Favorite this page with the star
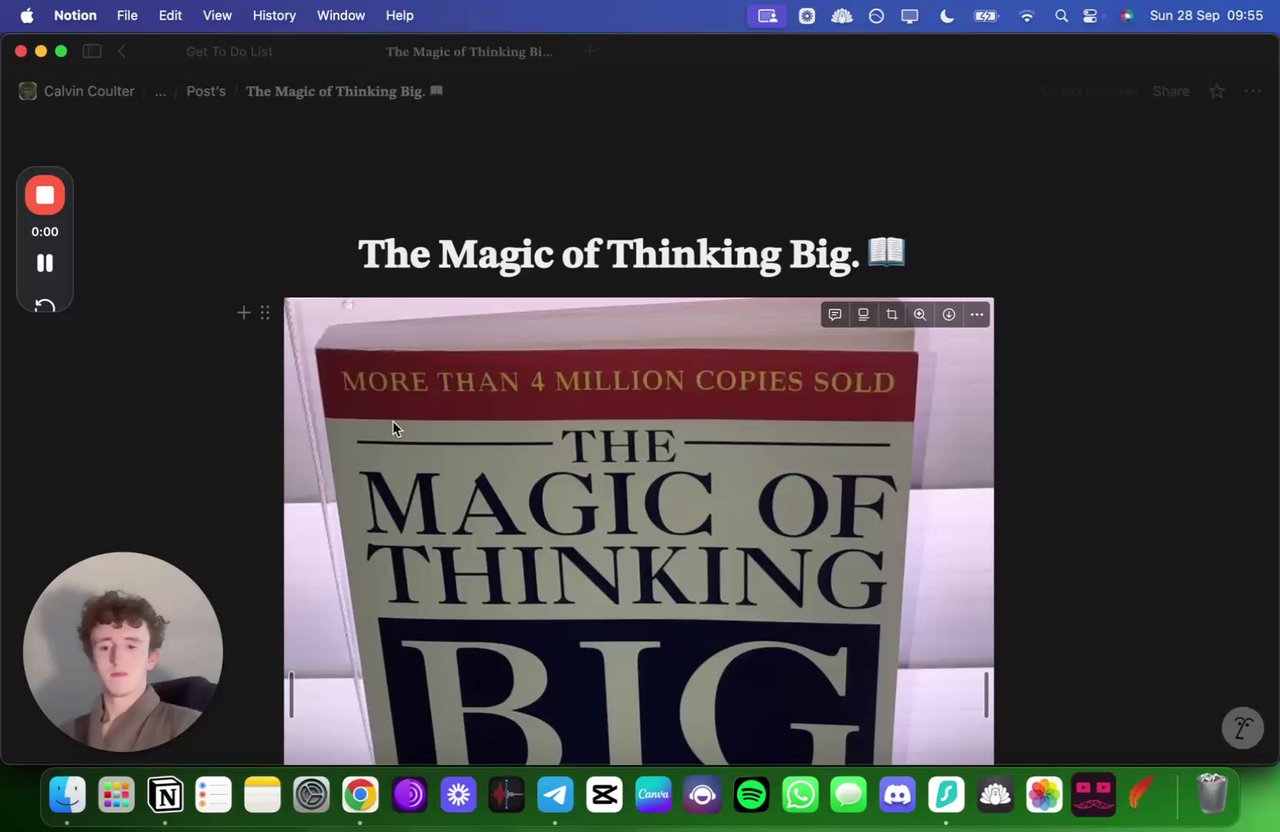Viewport: 1280px width, 832px height. click(1217, 91)
